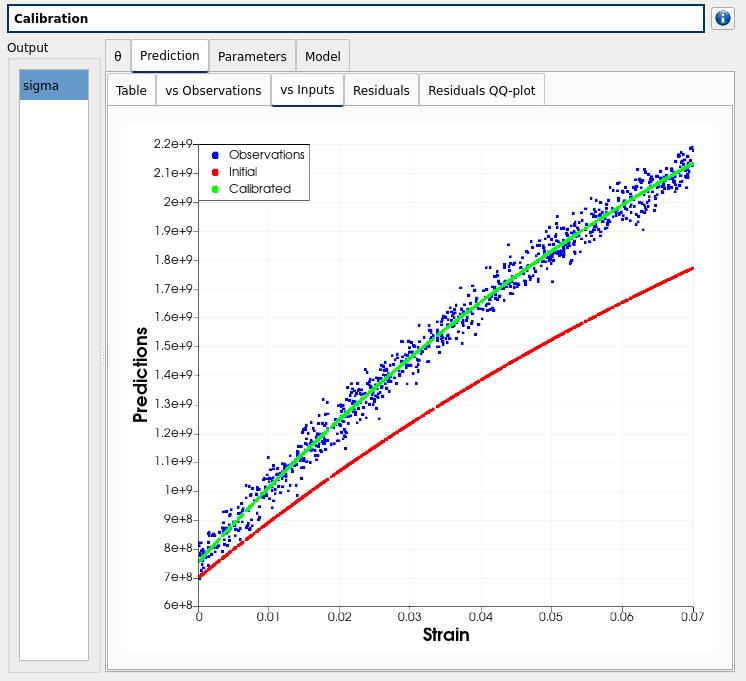Click the Predictions y-axis title
This screenshot has height=681, width=746.
(141, 375)
